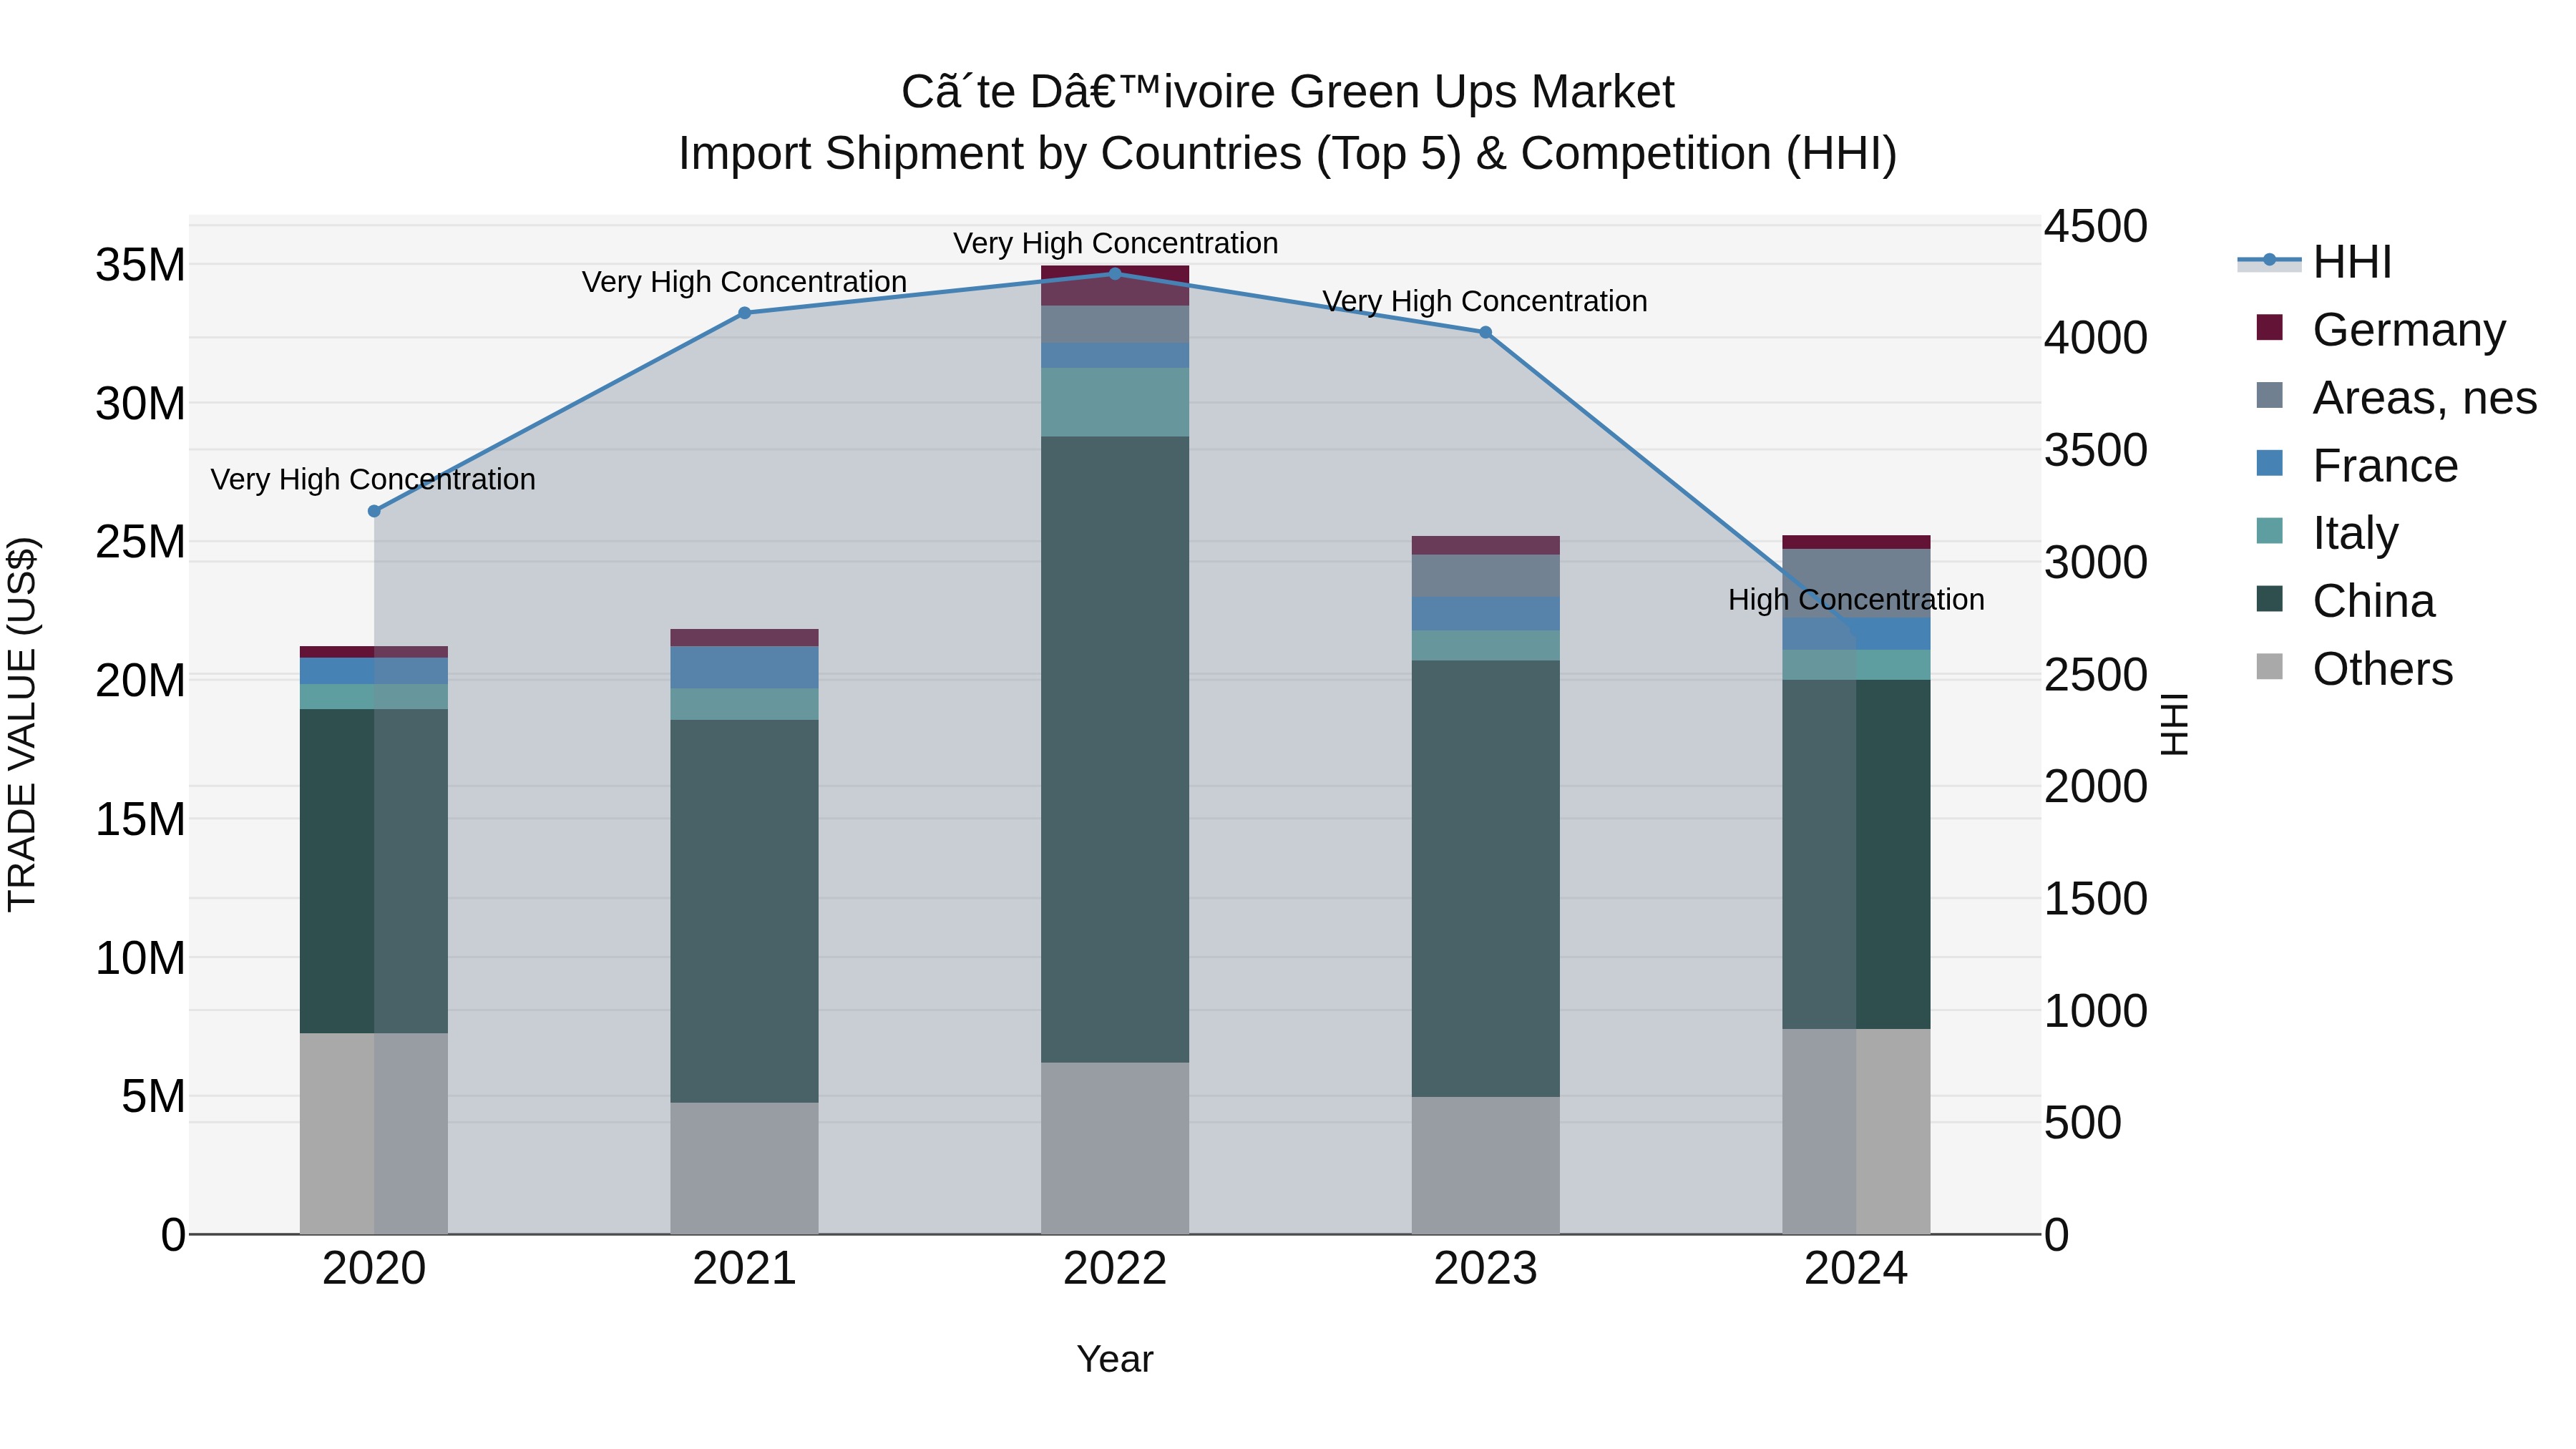Click the Others segment of the 2024 bar
Image resolution: width=2576 pixels, height=1449 pixels.
click(x=1856, y=1131)
